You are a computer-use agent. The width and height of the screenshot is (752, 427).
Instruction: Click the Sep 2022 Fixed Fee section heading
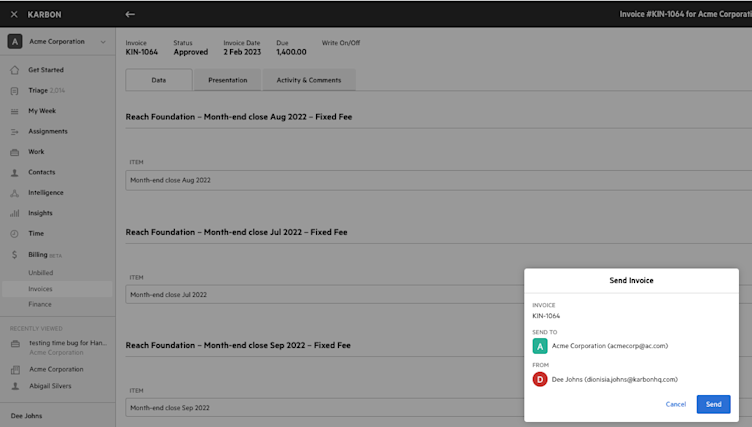[x=238, y=345]
